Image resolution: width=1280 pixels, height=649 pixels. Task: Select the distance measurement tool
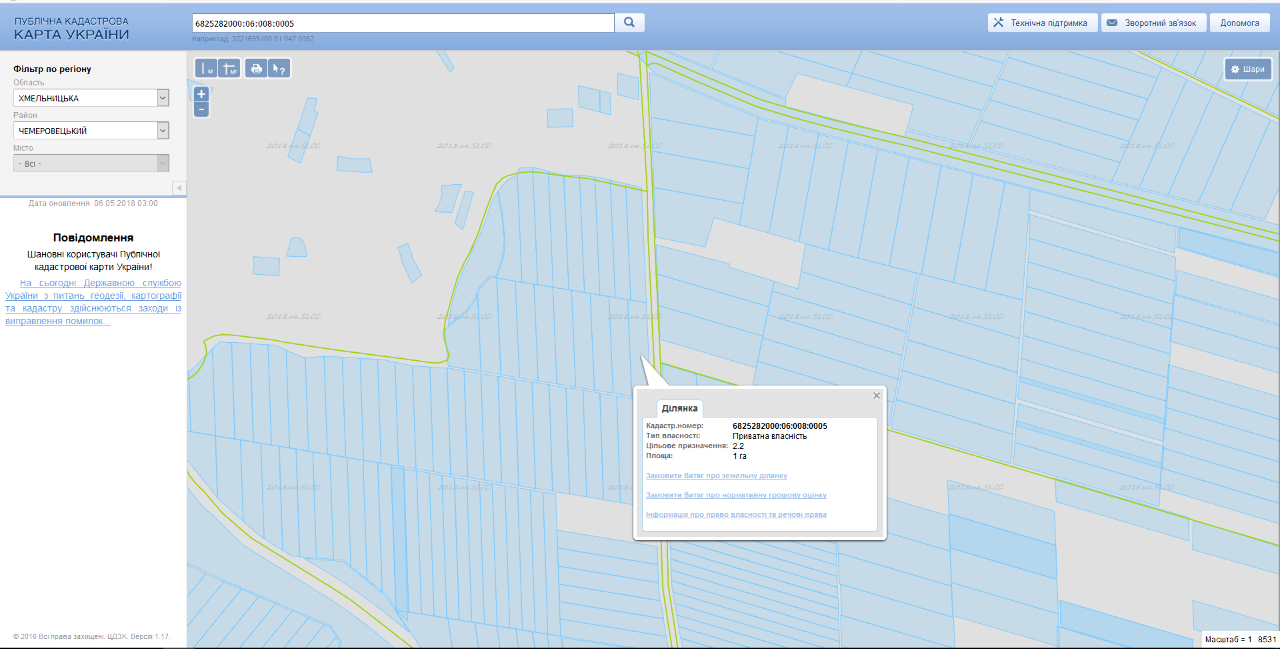point(206,69)
